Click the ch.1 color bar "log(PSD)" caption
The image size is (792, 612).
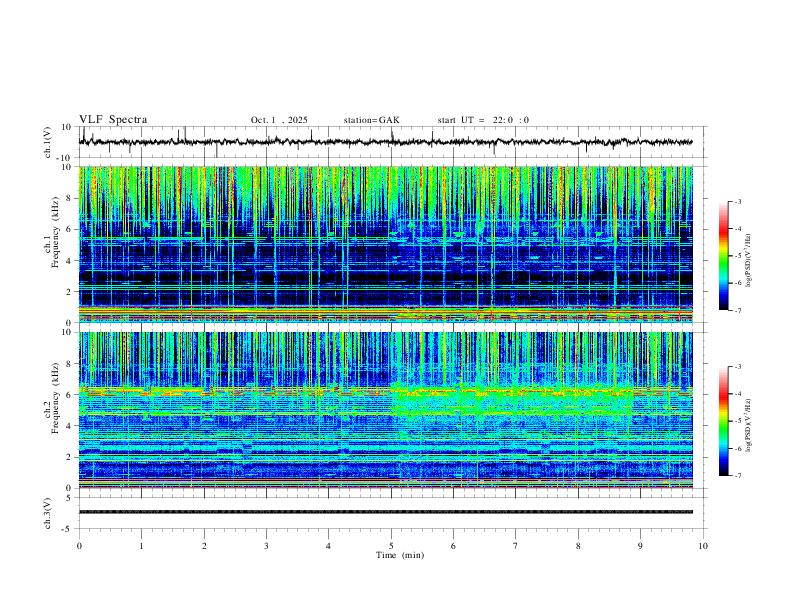749,261
